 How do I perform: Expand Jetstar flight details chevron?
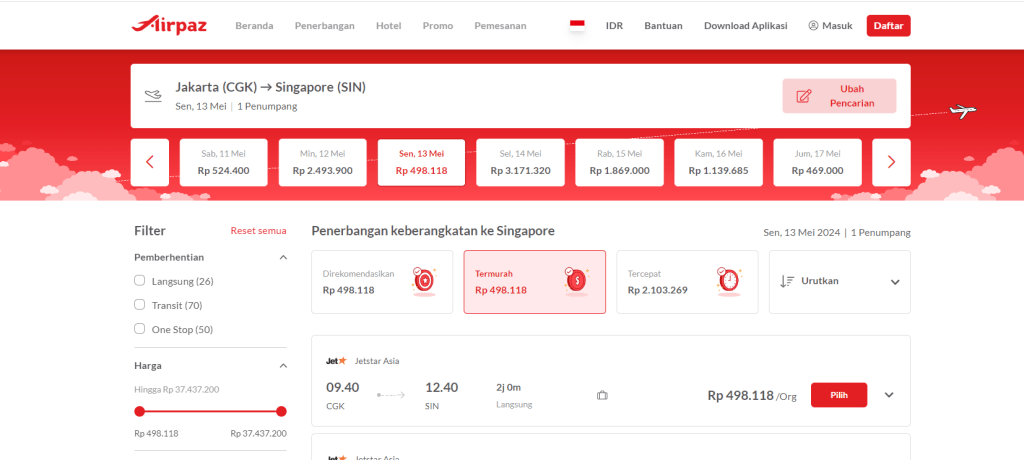click(889, 395)
